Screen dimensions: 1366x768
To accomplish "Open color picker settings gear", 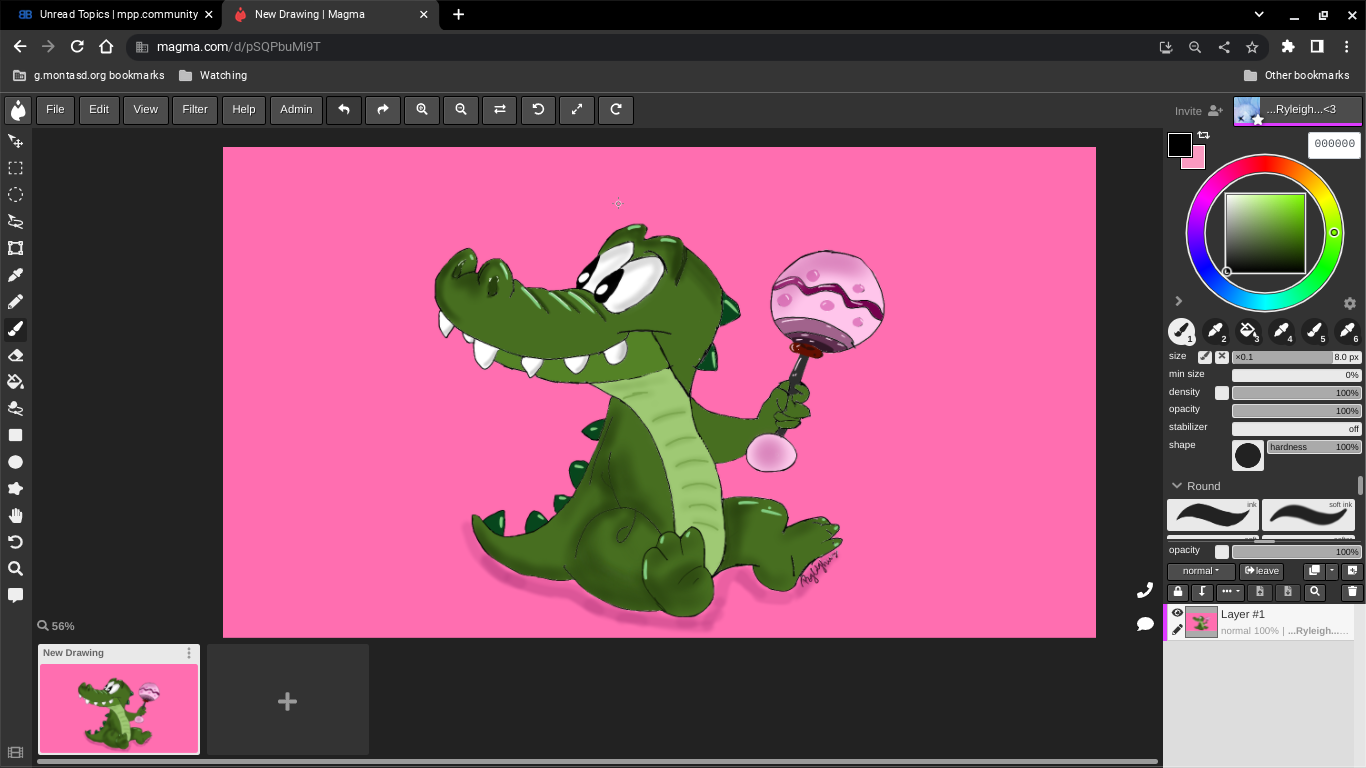I will pyautogui.click(x=1349, y=303).
